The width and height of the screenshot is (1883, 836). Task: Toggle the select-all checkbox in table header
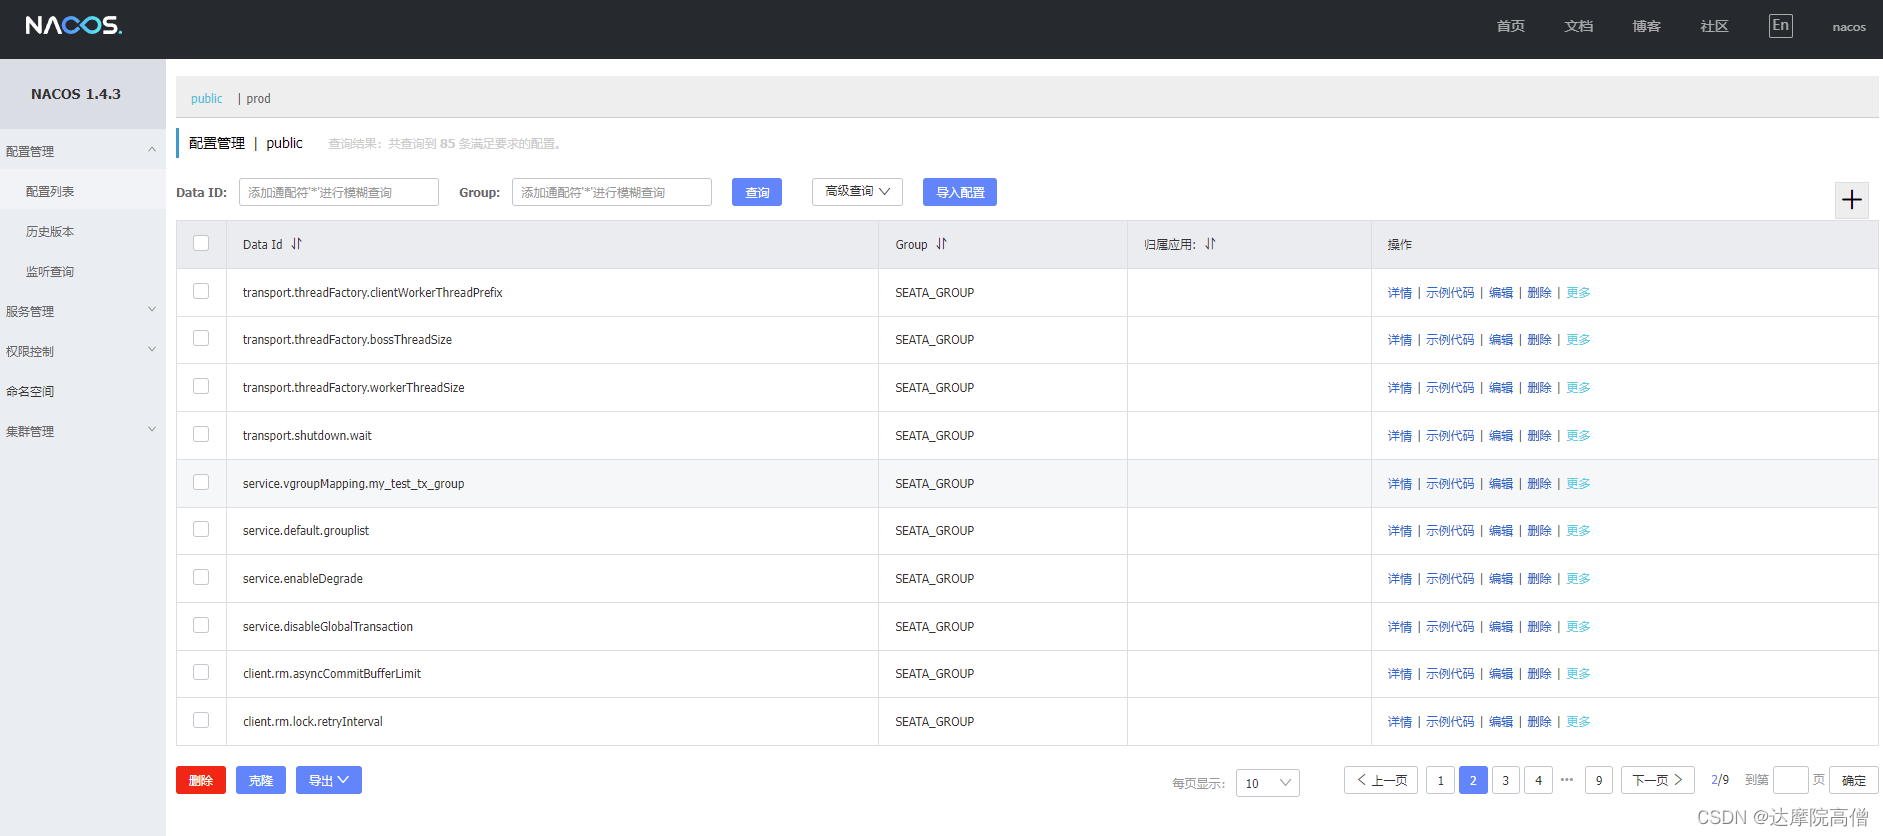(201, 243)
